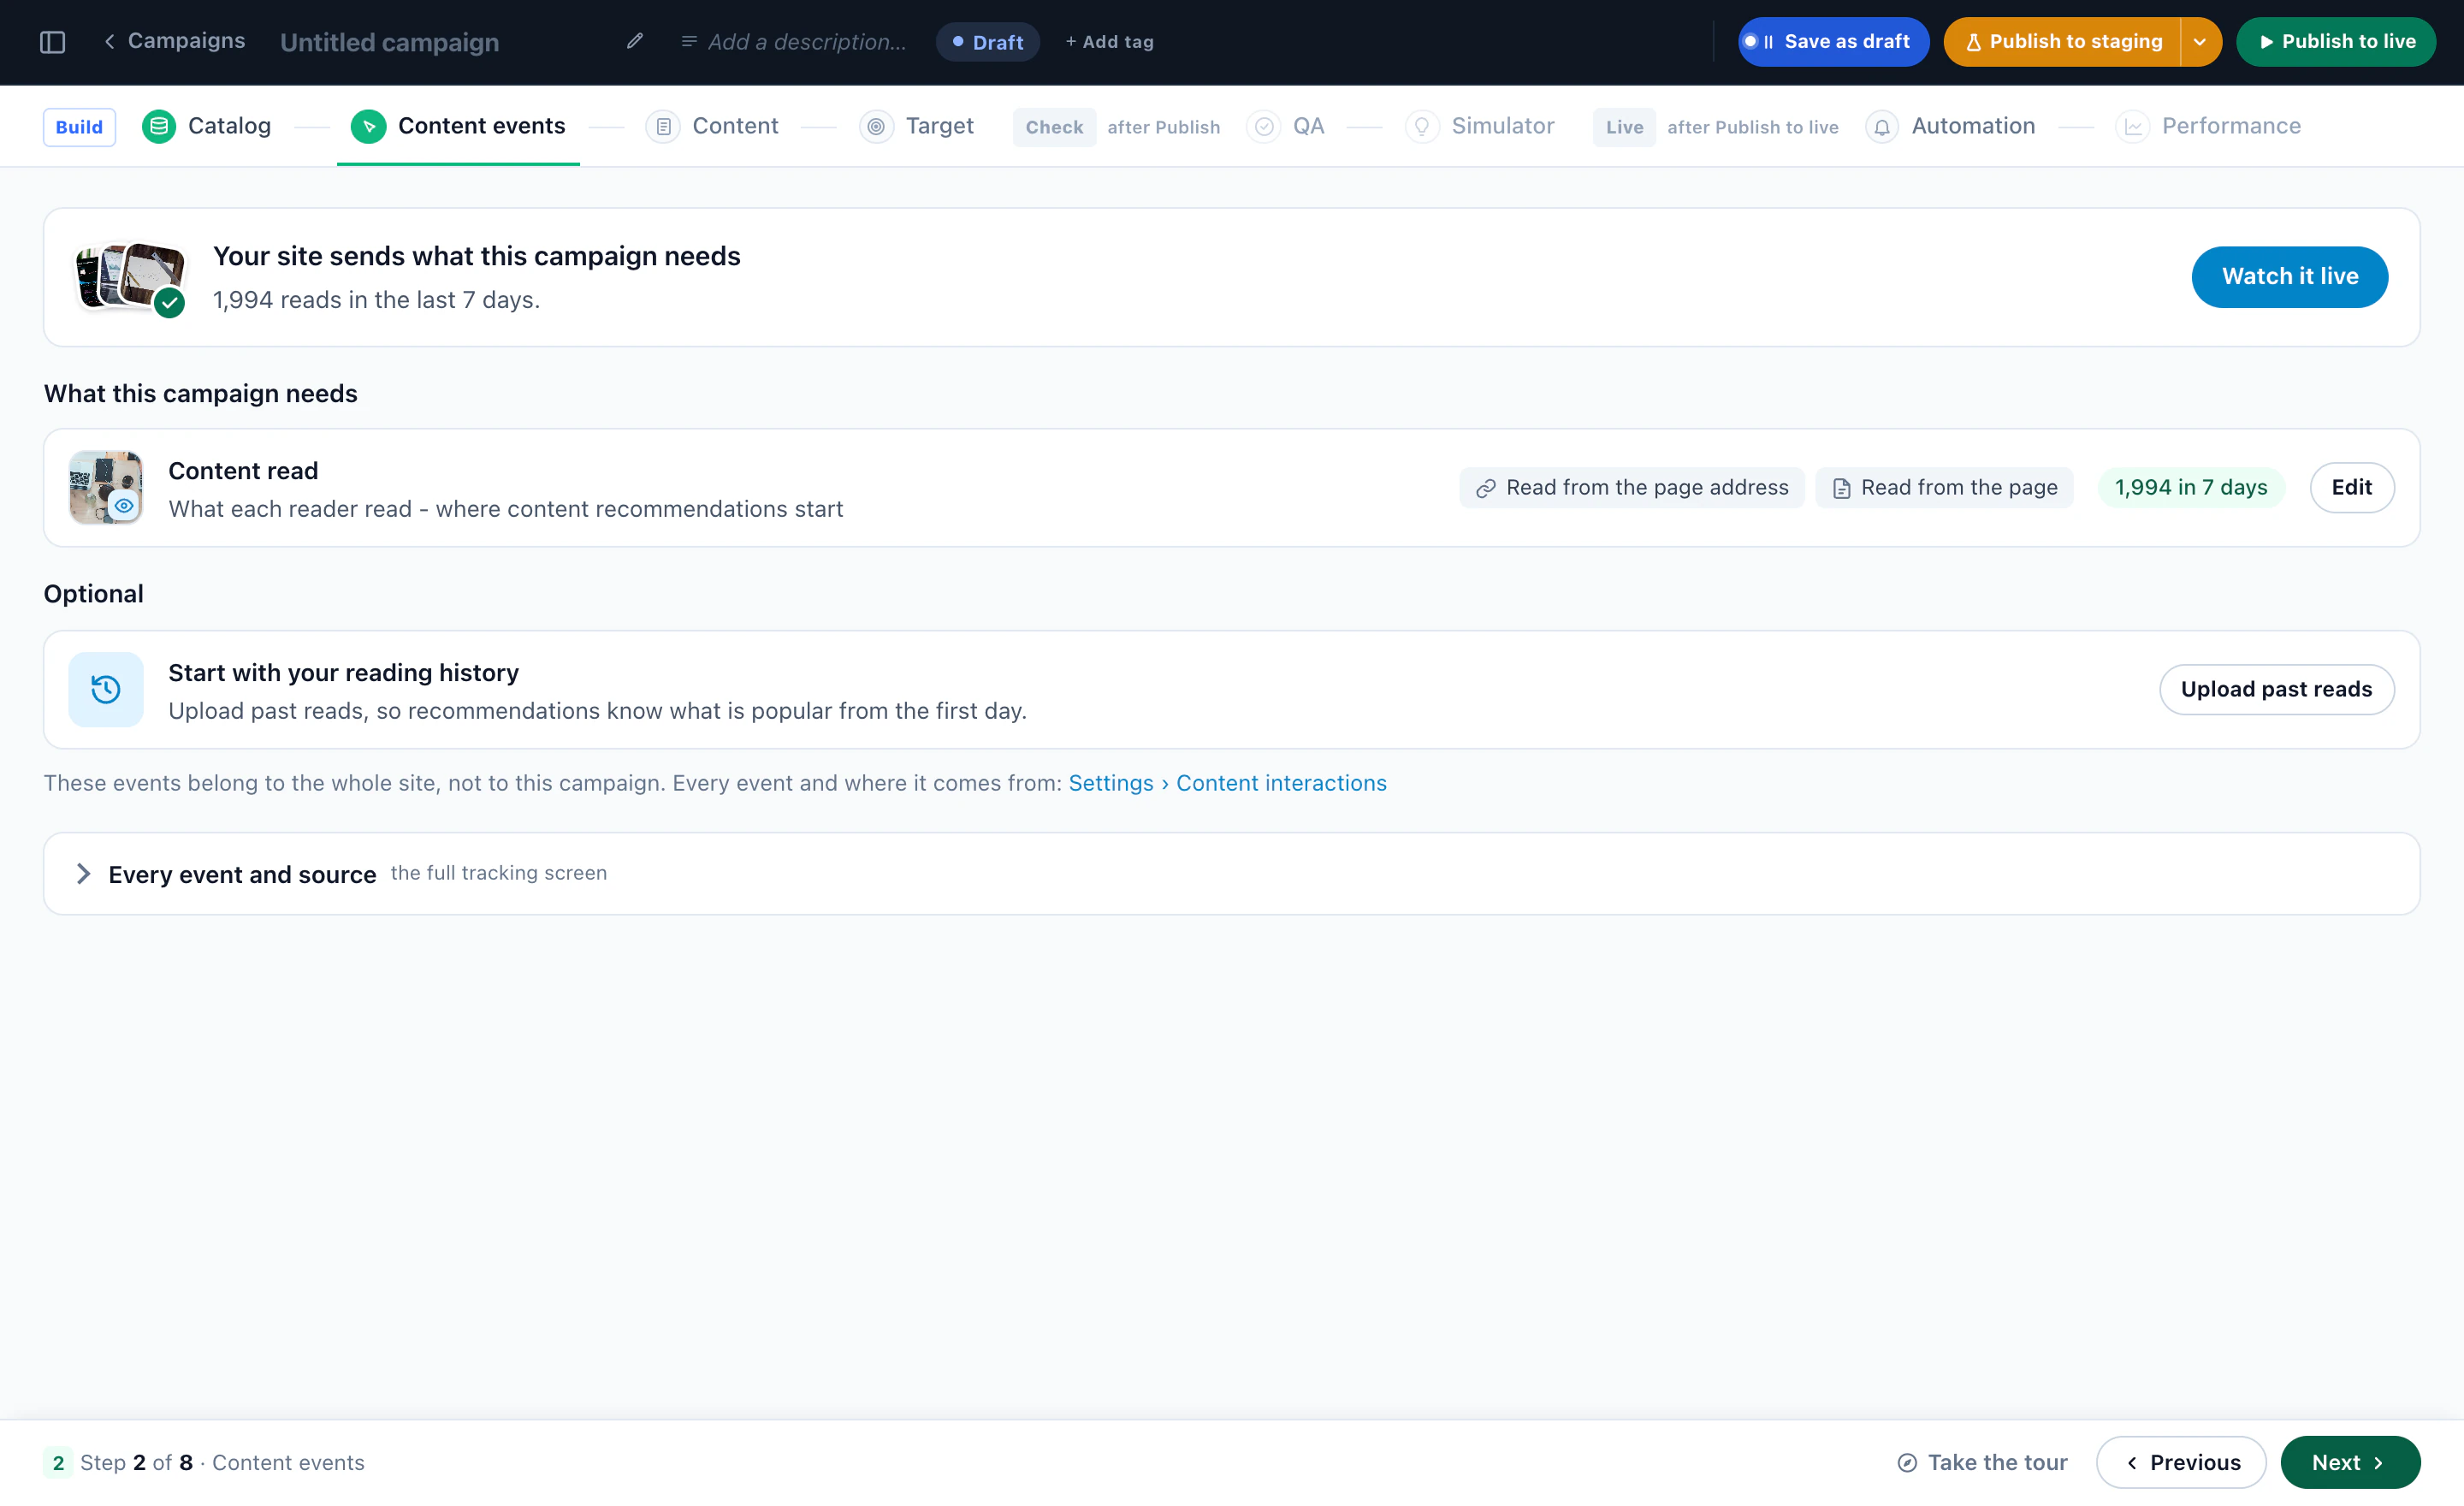Click the Catalog database icon
This screenshot has width=2464, height=1506.
coord(159,126)
